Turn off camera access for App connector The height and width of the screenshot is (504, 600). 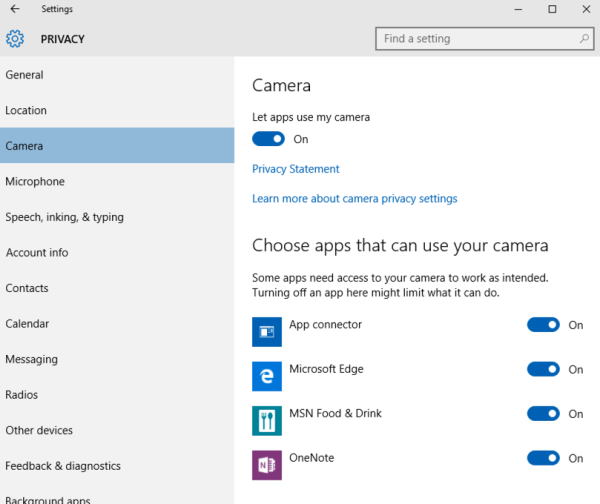543,325
